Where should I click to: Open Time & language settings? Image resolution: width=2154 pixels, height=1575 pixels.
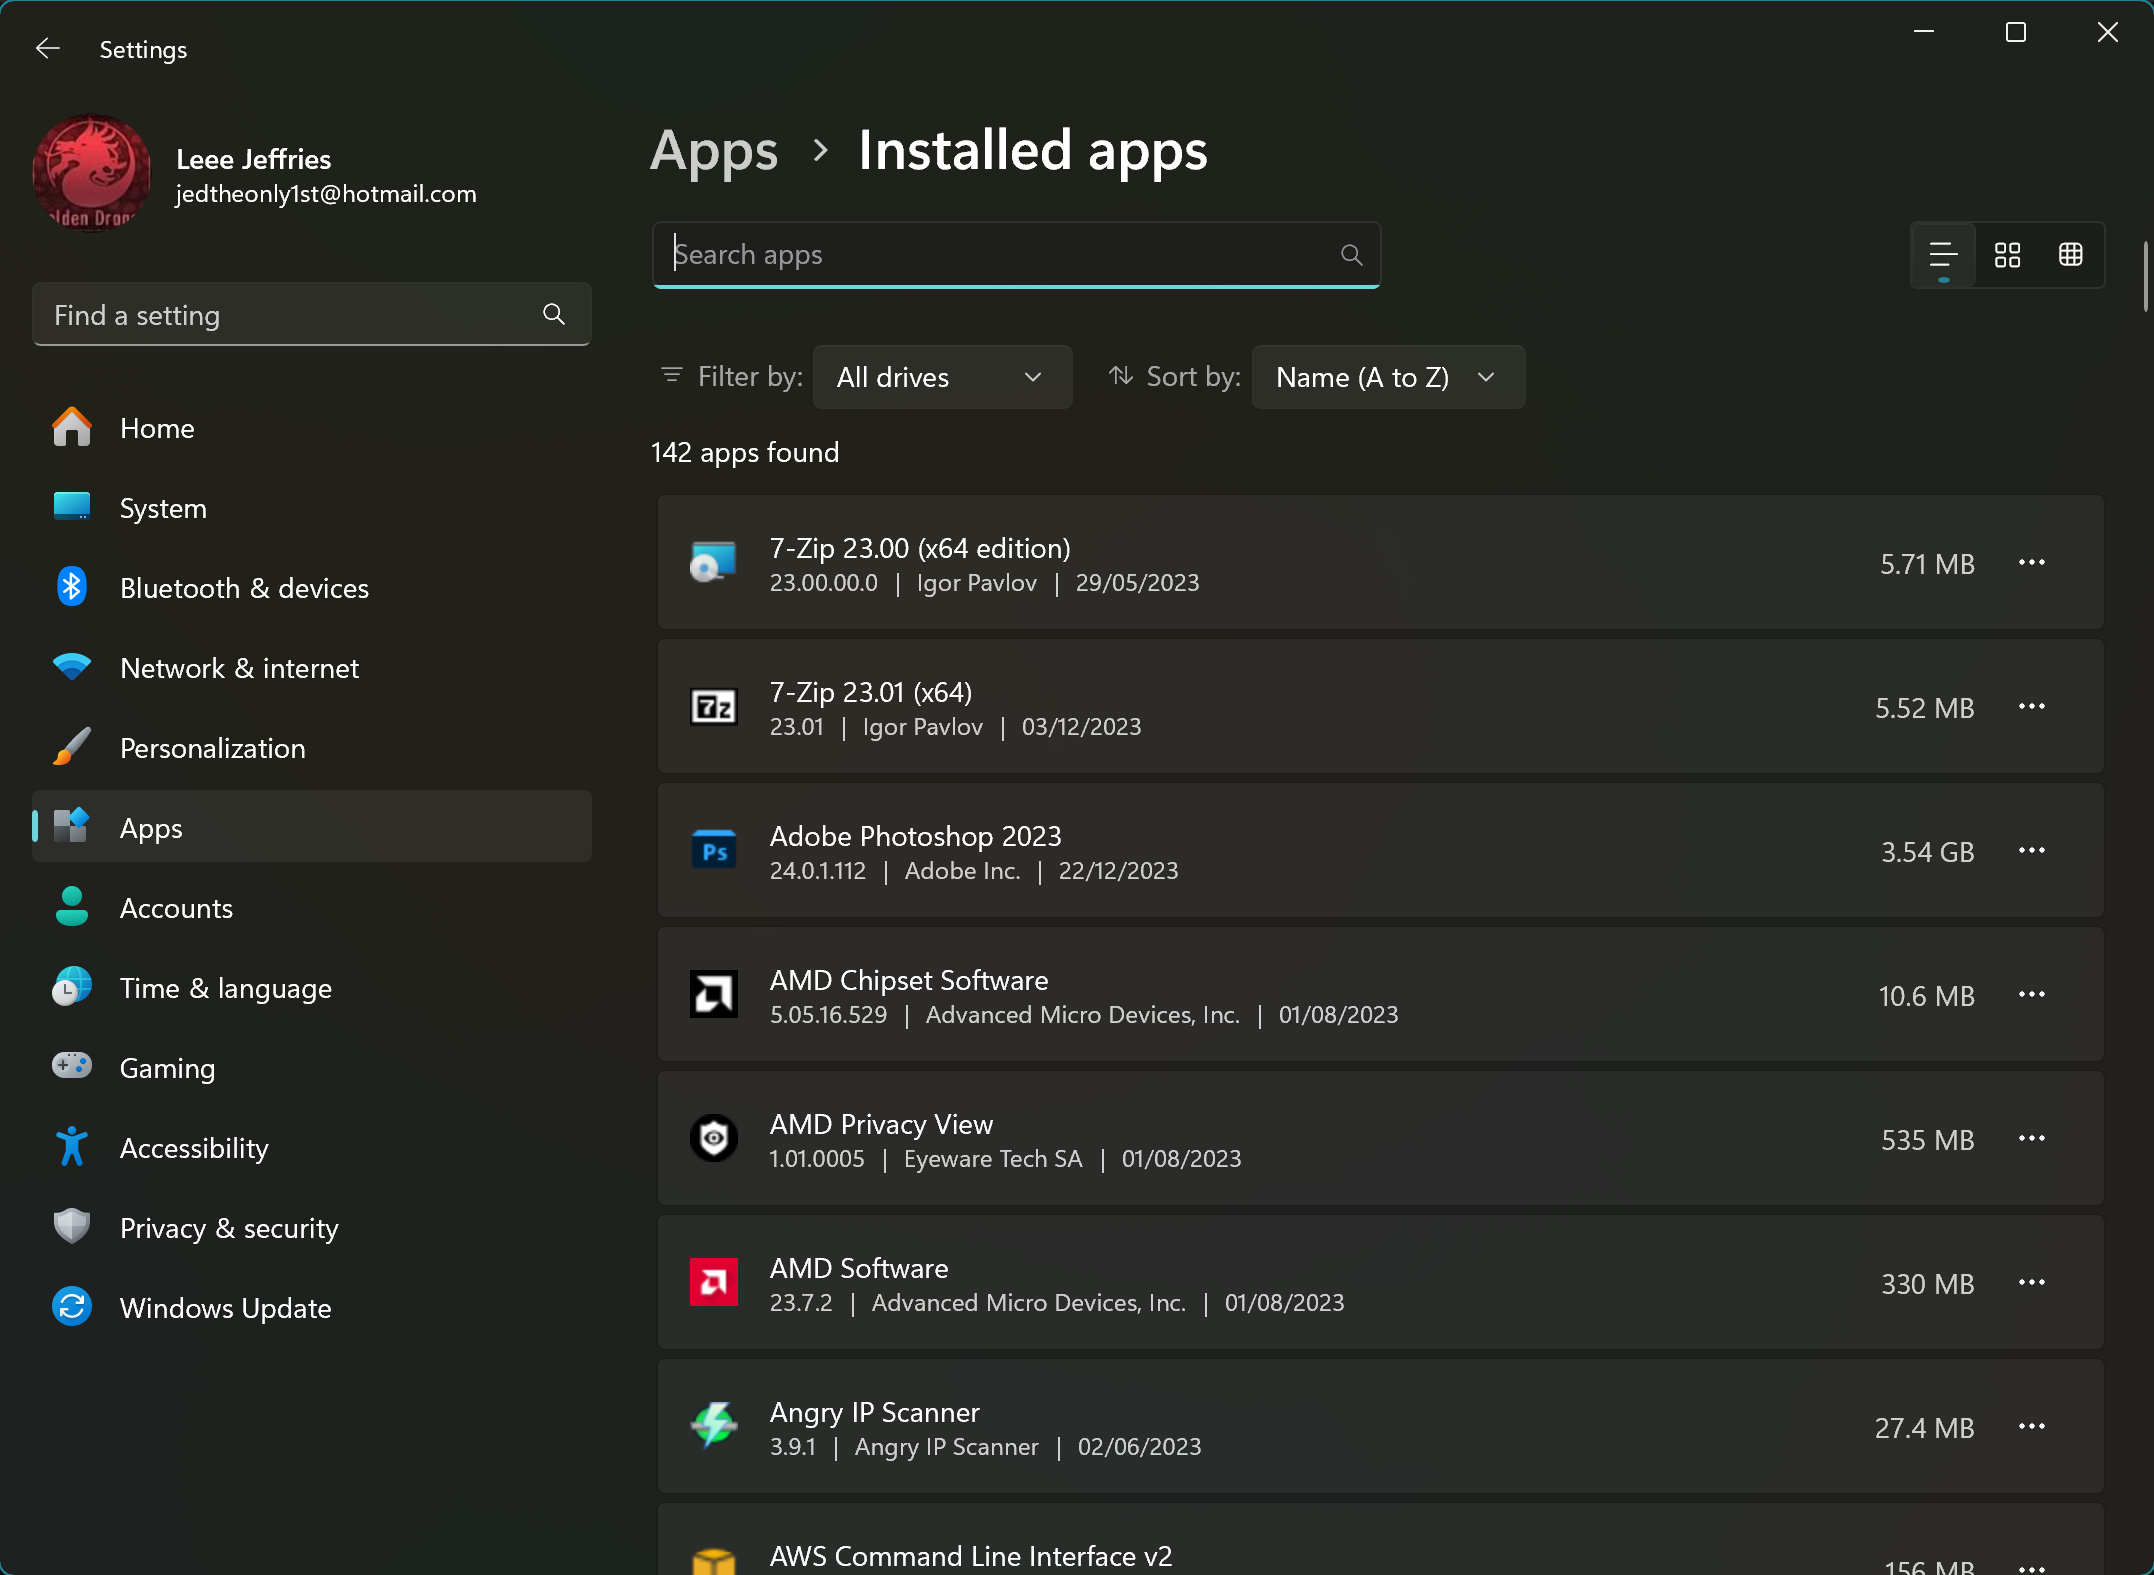(x=311, y=988)
